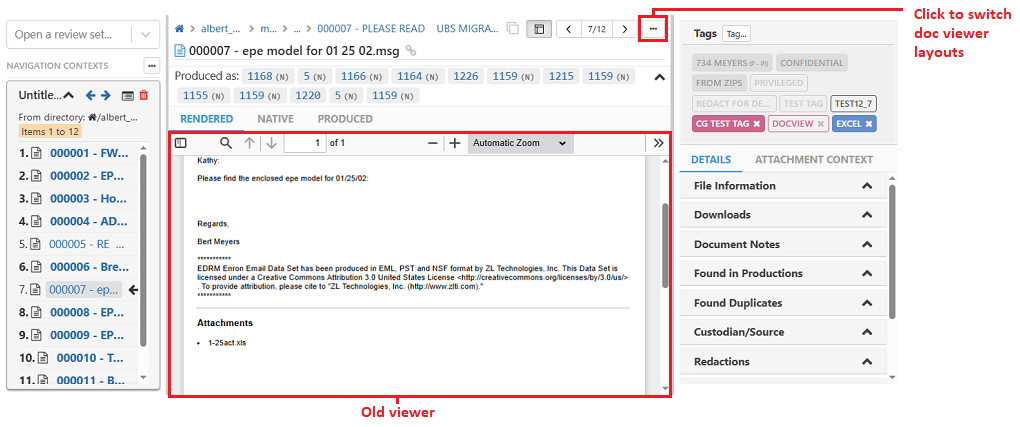Image resolution: width=1020 pixels, height=427 pixels.
Task: Remove the EXCEL tag
Action: tap(868, 124)
